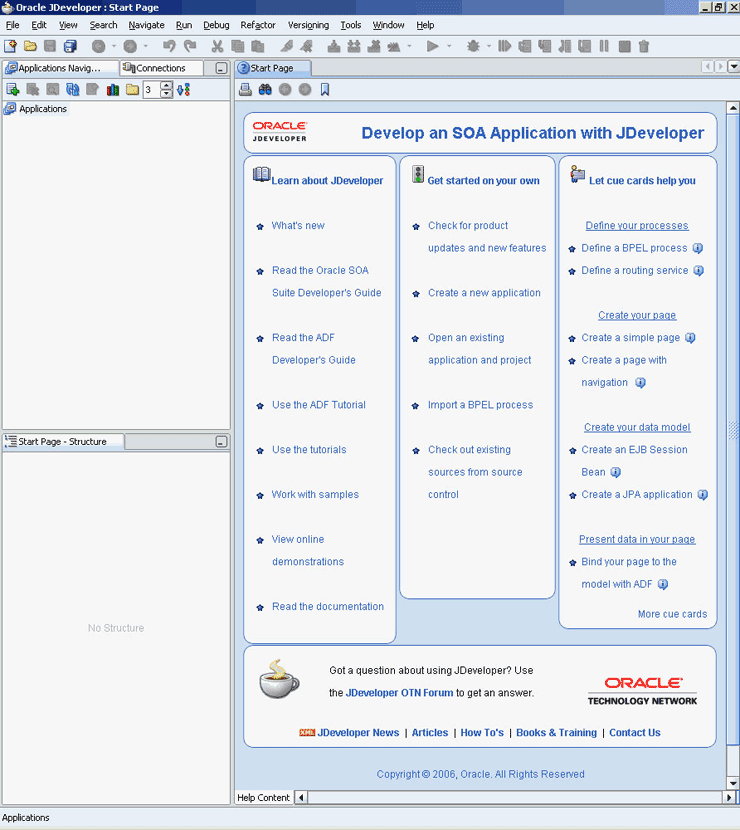Open the Versioning menu

[x=308, y=25]
